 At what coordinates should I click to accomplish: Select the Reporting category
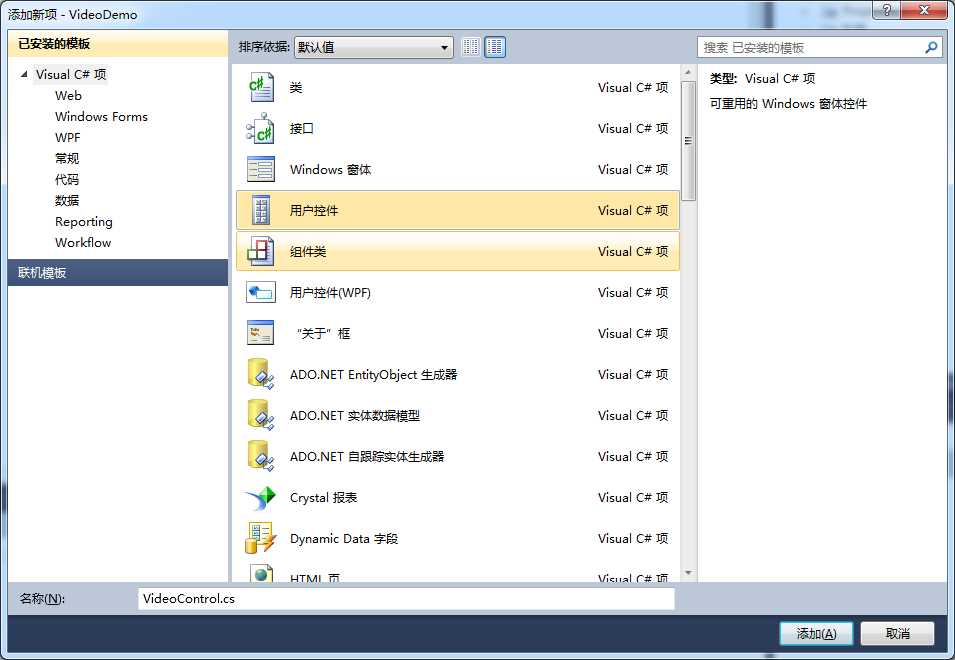click(x=83, y=222)
